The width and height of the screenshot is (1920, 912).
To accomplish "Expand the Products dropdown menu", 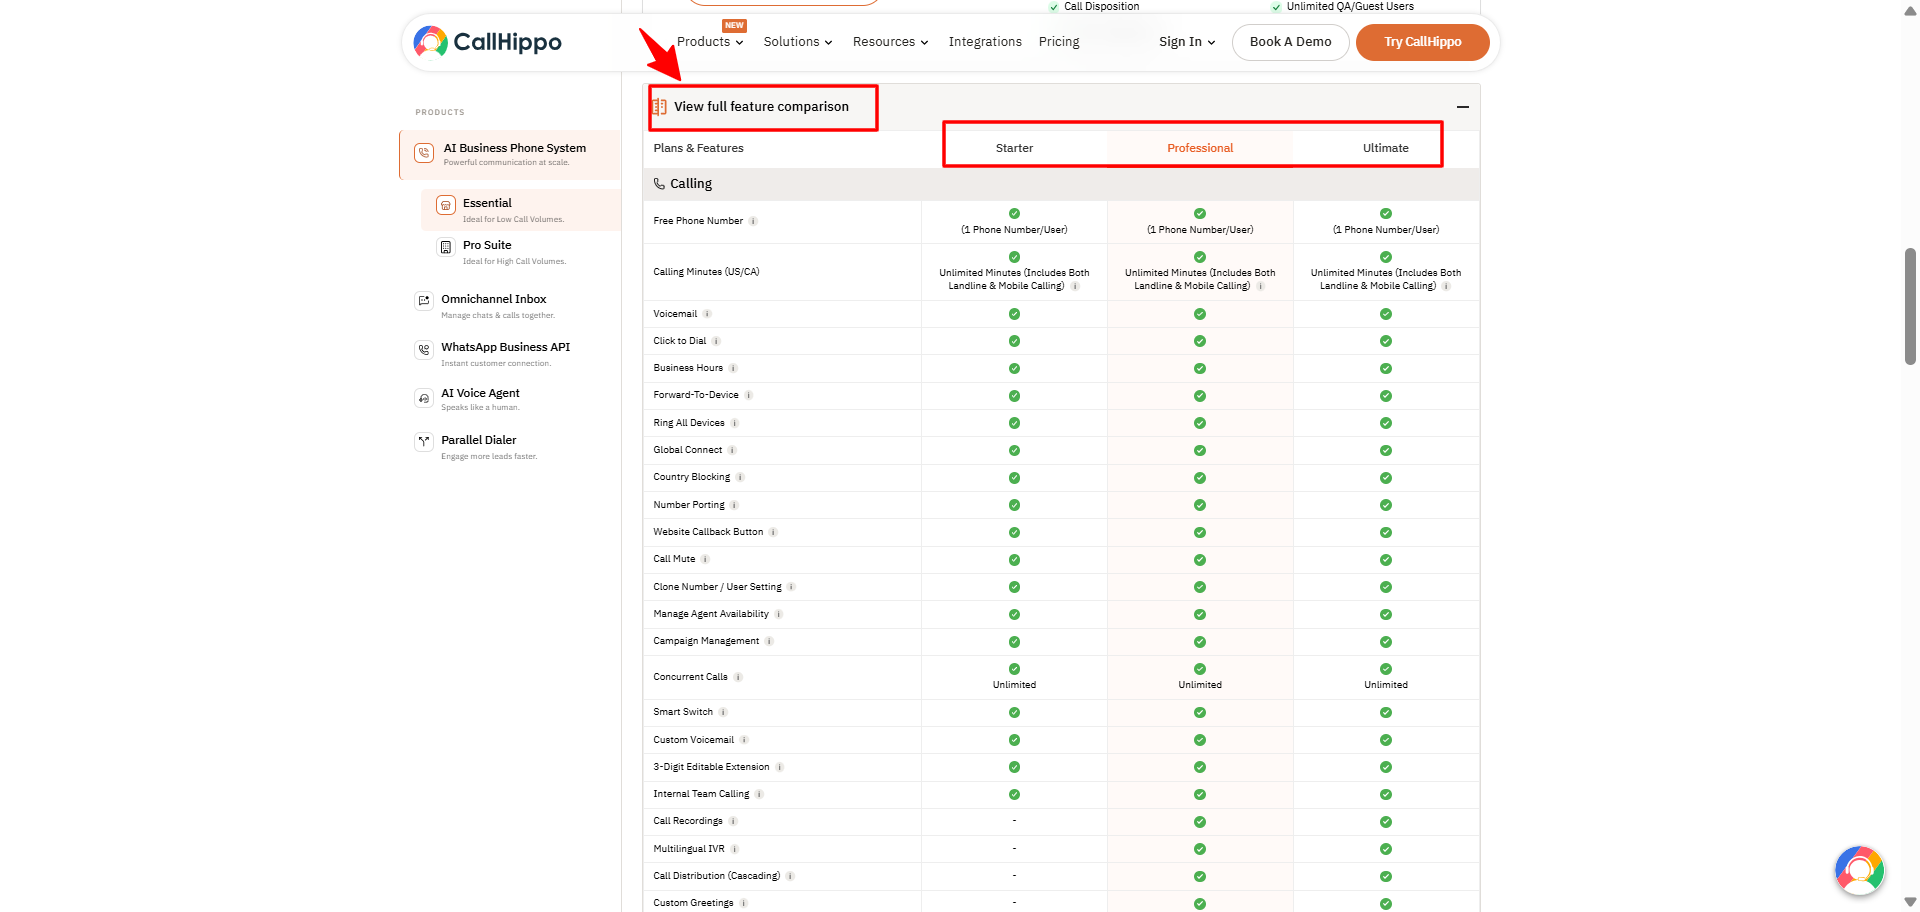I will [710, 42].
